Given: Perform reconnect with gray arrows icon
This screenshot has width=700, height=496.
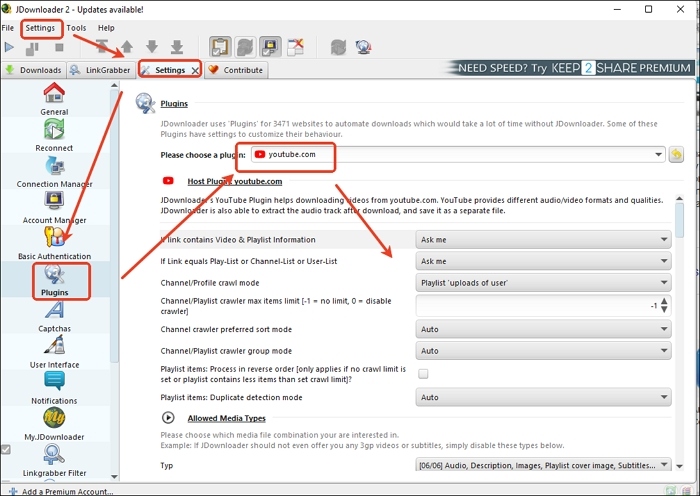Looking at the screenshot, I should [338, 47].
